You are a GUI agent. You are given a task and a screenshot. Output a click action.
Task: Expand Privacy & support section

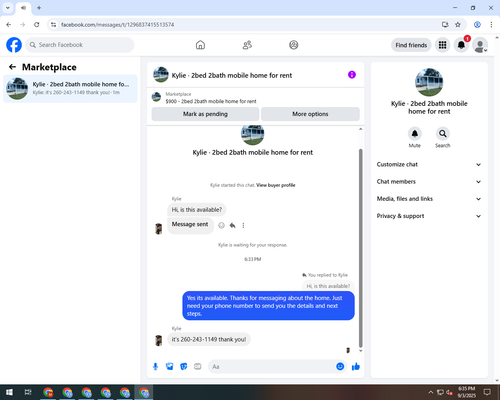(x=429, y=216)
